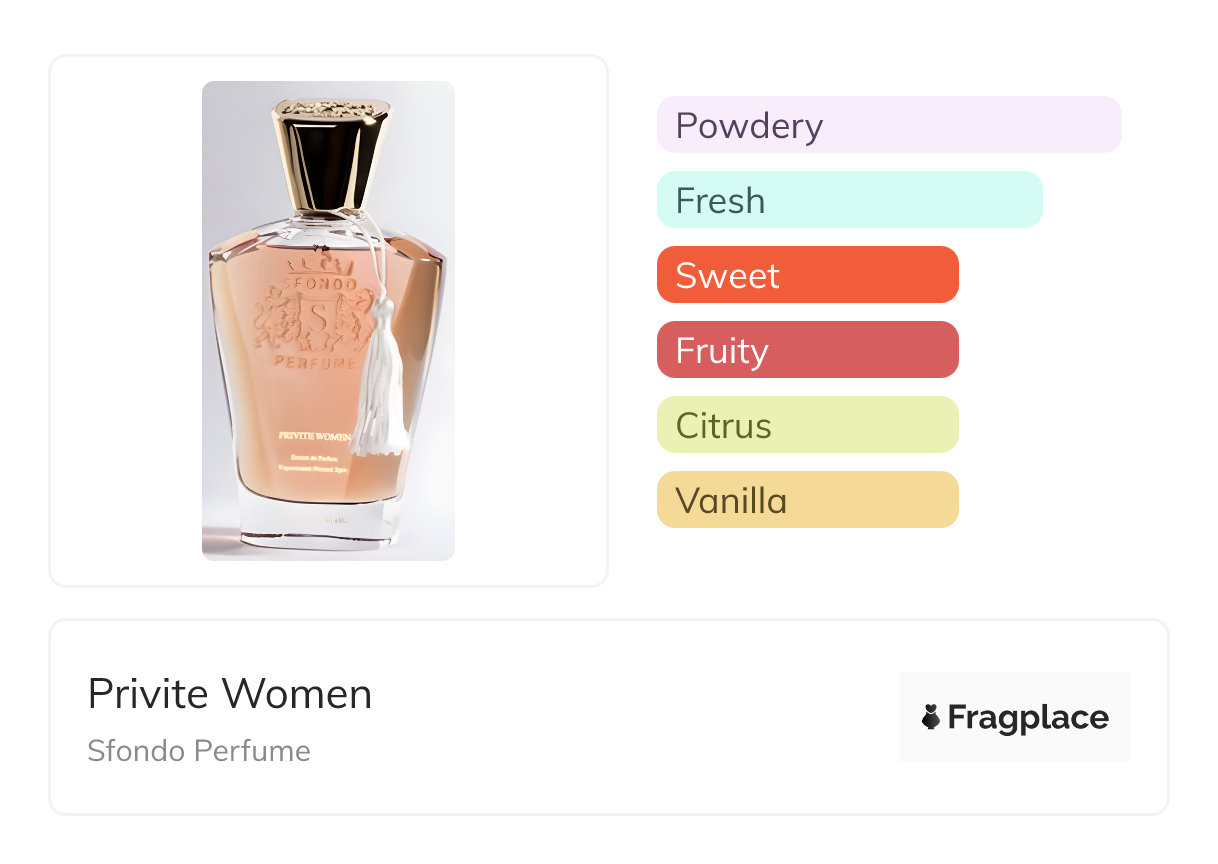Pick the Fruity accord bar
1218x864 pixels.
click(x=807, y=350)
